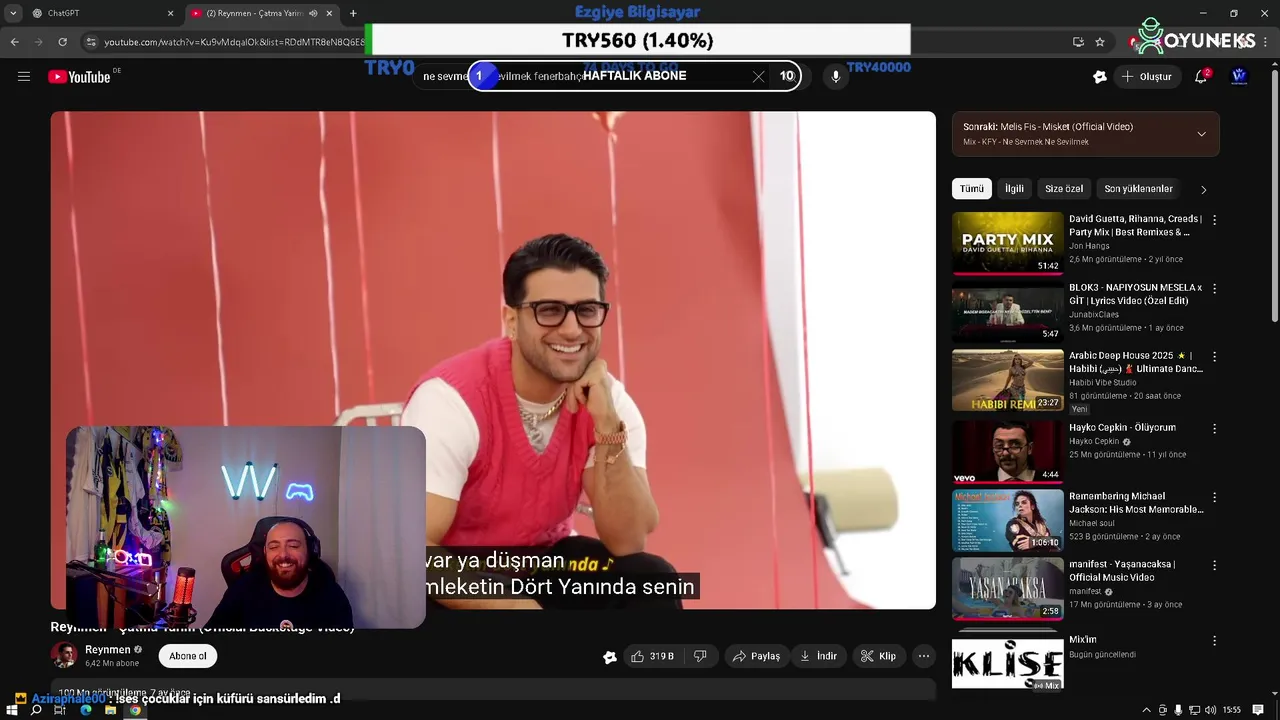This screenshot has height=720, width=1280.
Task: Select the Son yüklenenler filter chip
Action: coord(1138,188)
